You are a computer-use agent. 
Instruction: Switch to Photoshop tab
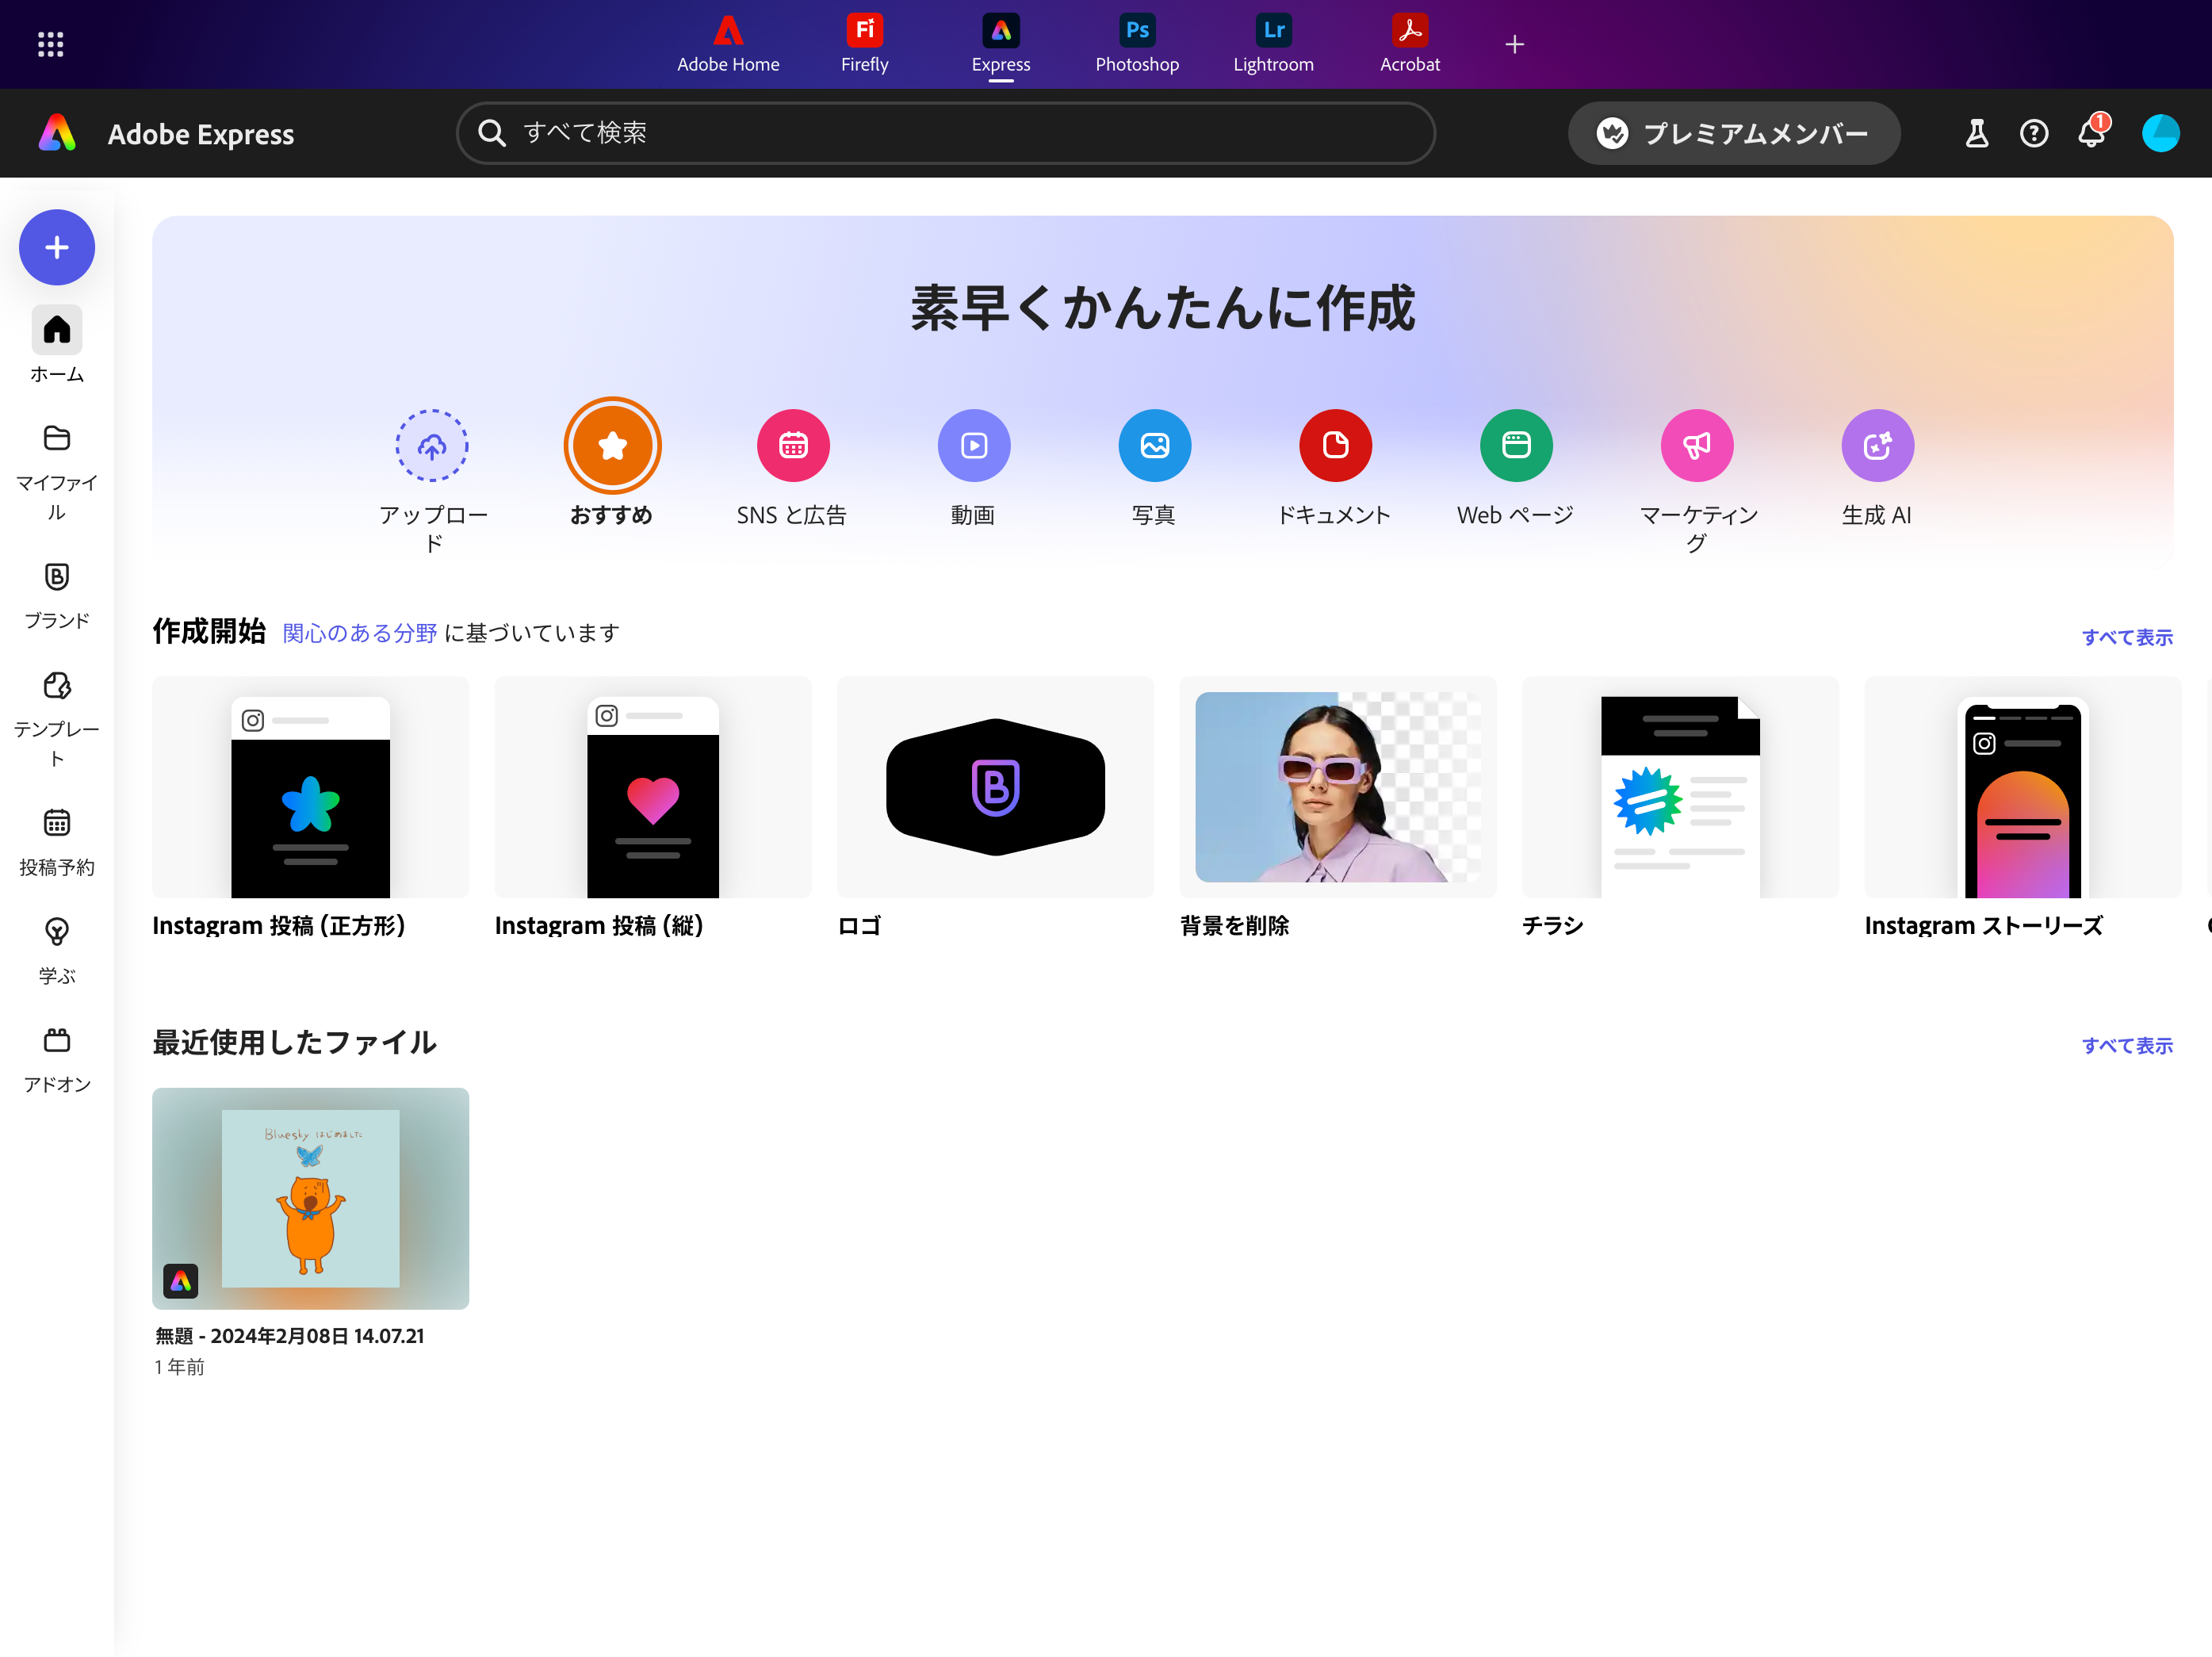coord(1137,44)
